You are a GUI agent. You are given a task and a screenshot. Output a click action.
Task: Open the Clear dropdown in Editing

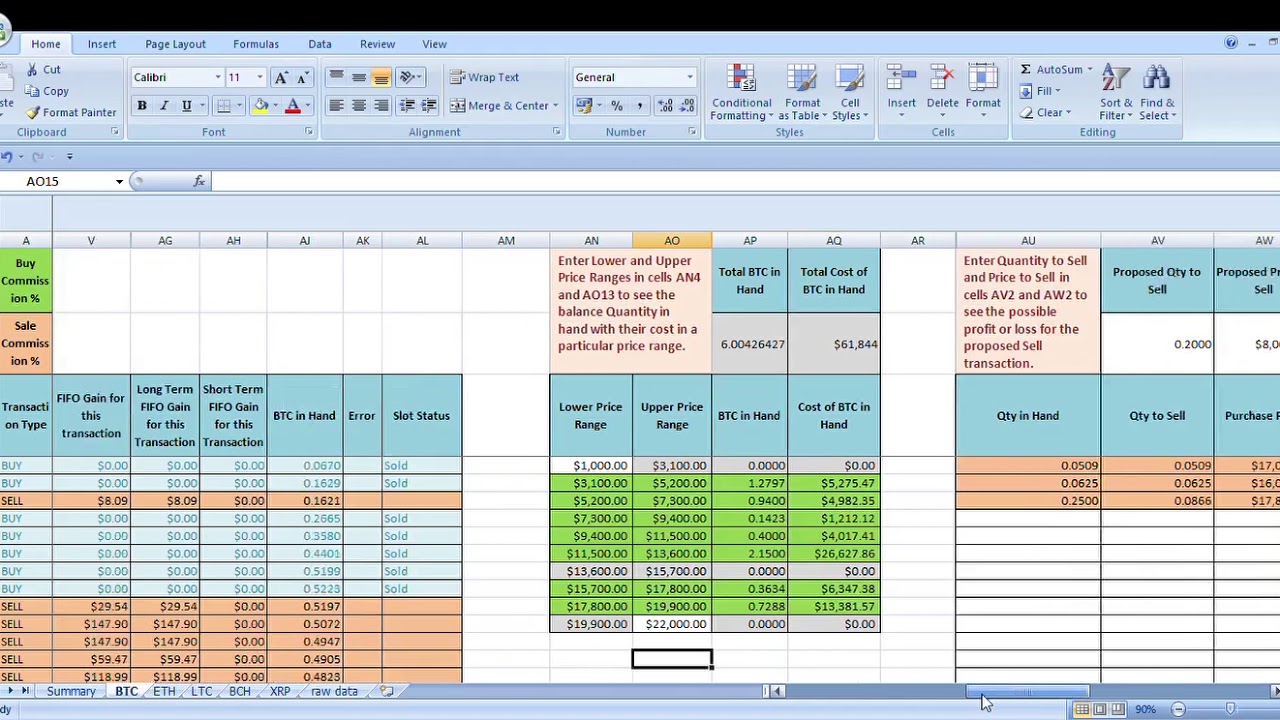tap(1045, 113)
